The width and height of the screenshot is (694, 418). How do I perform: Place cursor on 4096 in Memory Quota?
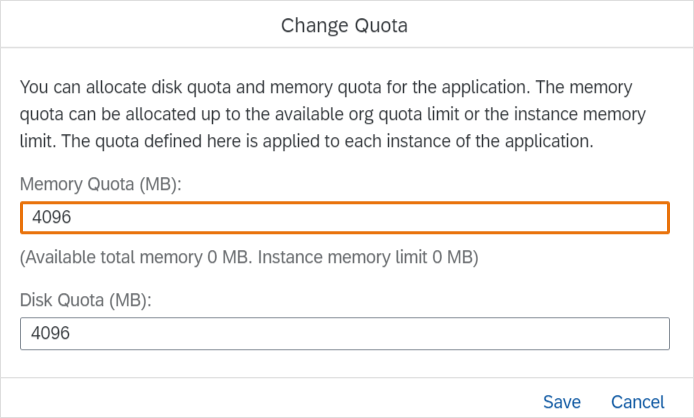[x=51, y=218]
